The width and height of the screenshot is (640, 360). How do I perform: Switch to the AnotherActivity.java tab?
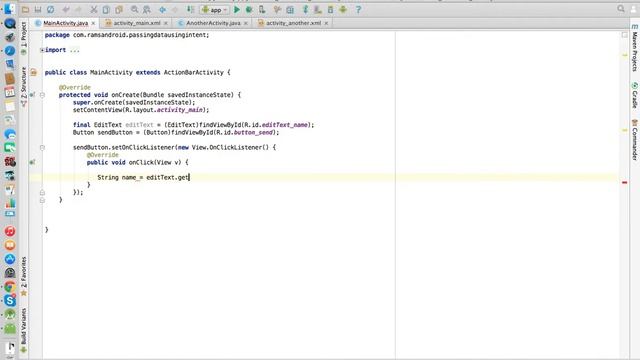click(213, 23)
